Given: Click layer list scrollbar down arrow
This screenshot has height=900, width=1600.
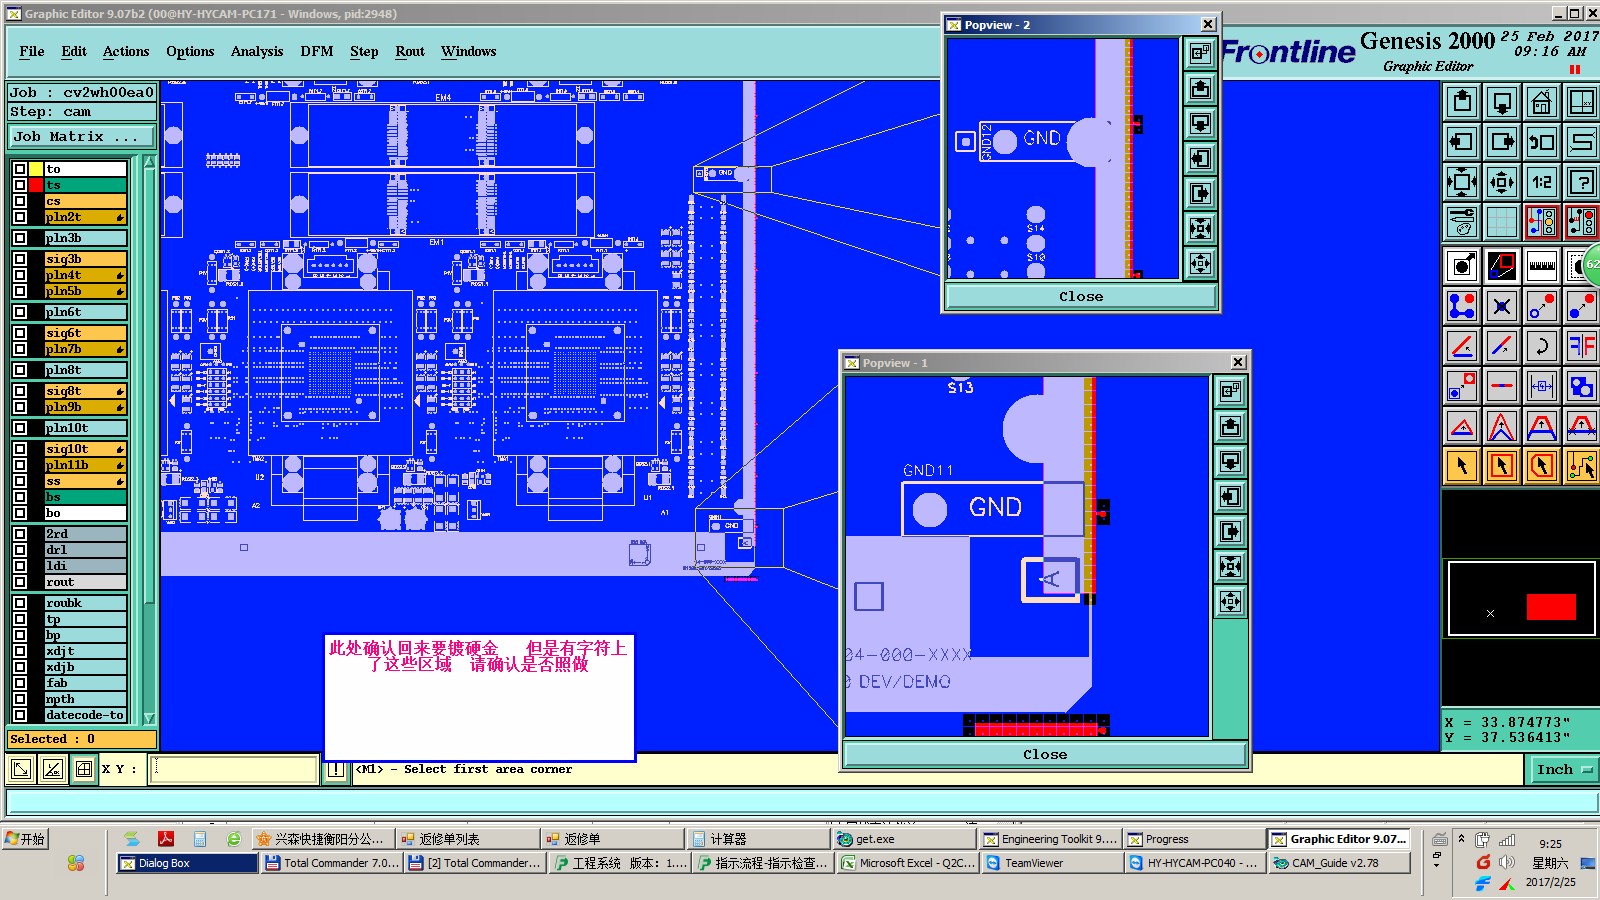Looking at the screenshot, I should pos(150,718).
